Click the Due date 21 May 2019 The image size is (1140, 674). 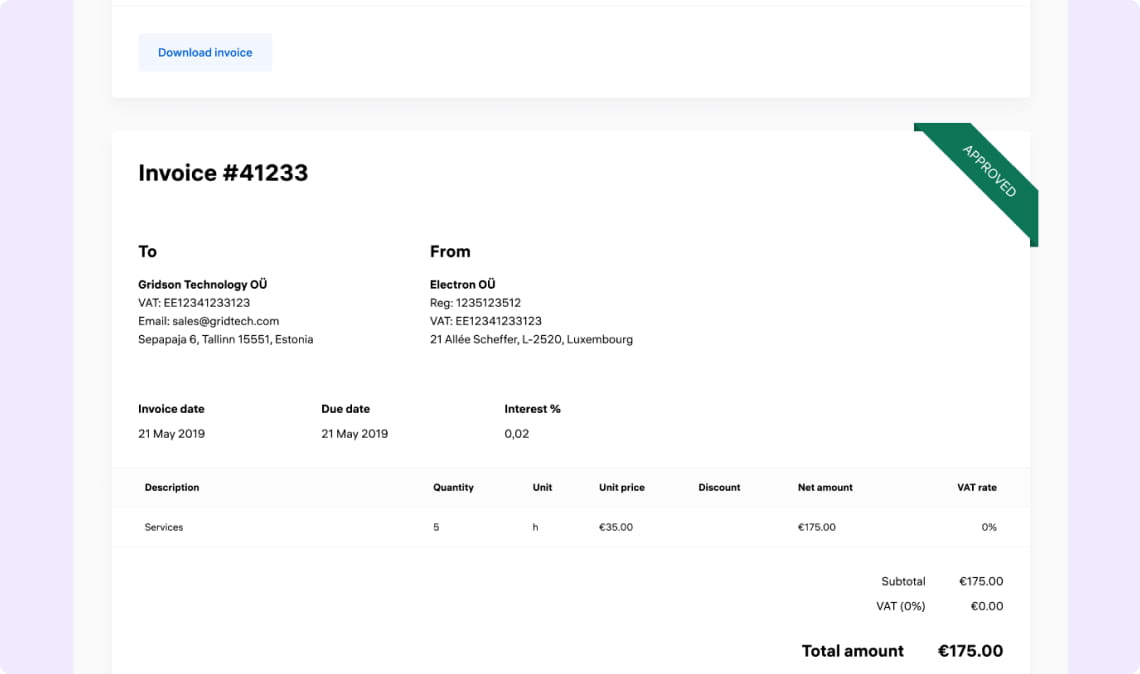(x=354, y=434)
